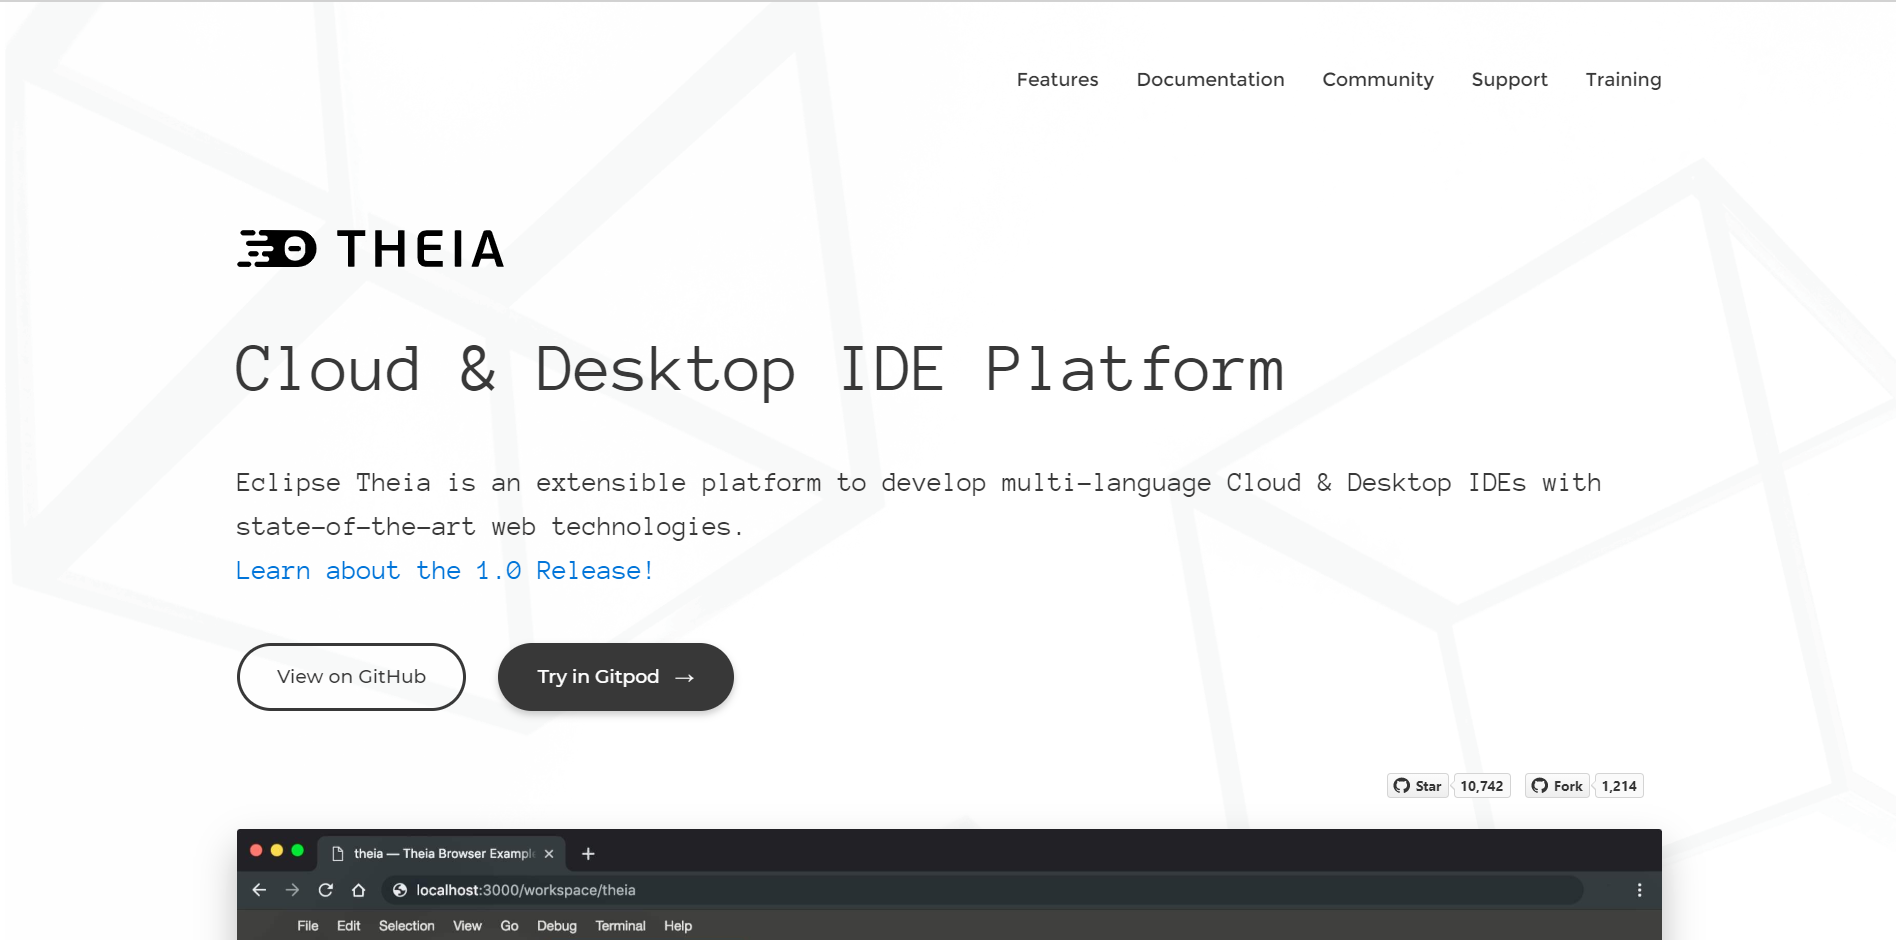This screenshot has width=1896, height=940.
Task: Click the View on GitHub button
Action: [351, 677]
